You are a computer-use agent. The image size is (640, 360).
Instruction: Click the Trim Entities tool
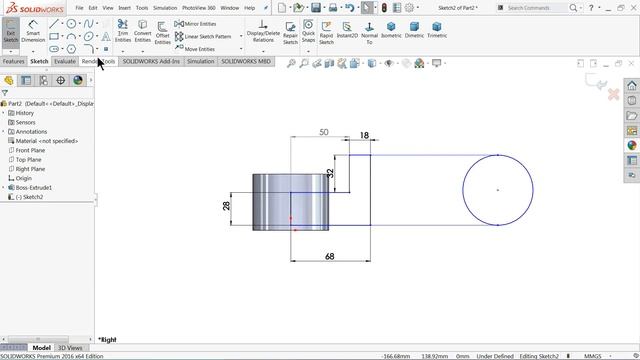122,31
